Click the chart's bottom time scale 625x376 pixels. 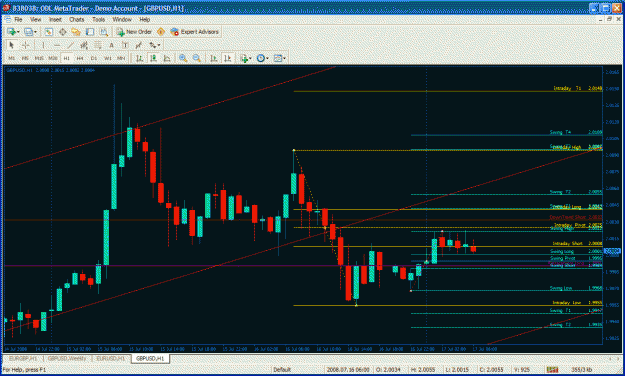[303, 349]
